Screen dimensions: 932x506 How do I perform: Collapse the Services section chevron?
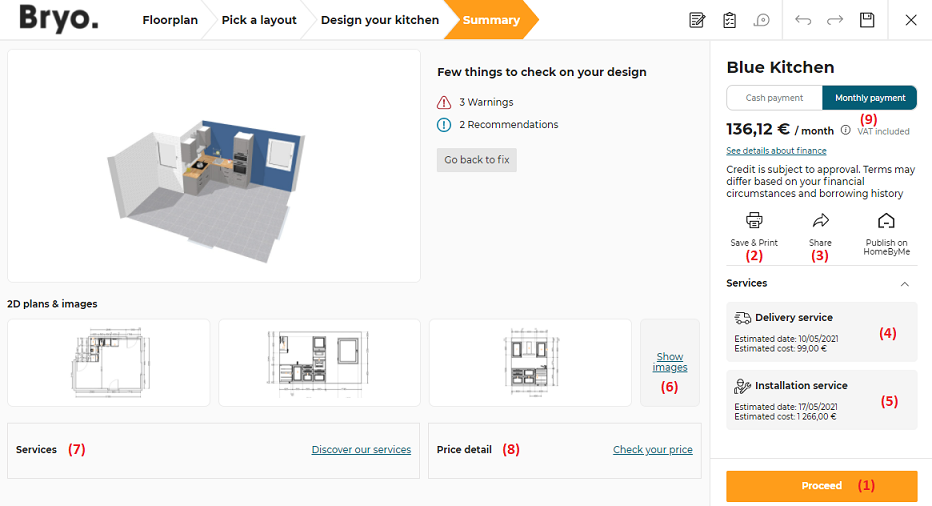[905, 284]
